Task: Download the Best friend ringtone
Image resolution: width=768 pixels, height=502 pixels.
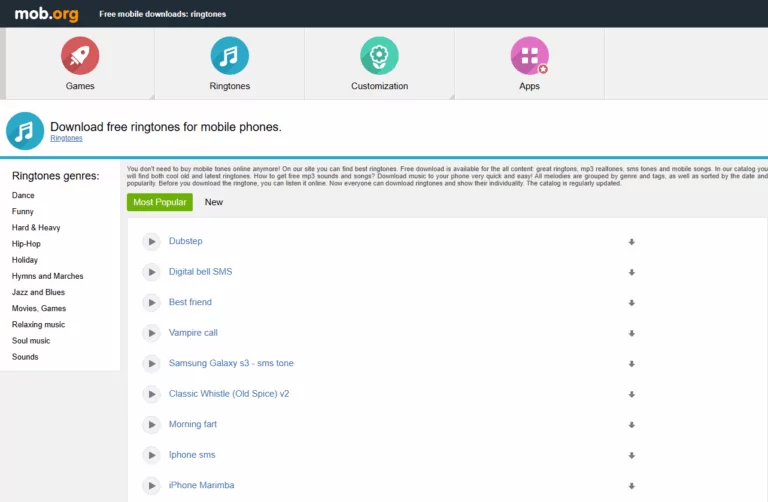Action: [x=631, y=303]
